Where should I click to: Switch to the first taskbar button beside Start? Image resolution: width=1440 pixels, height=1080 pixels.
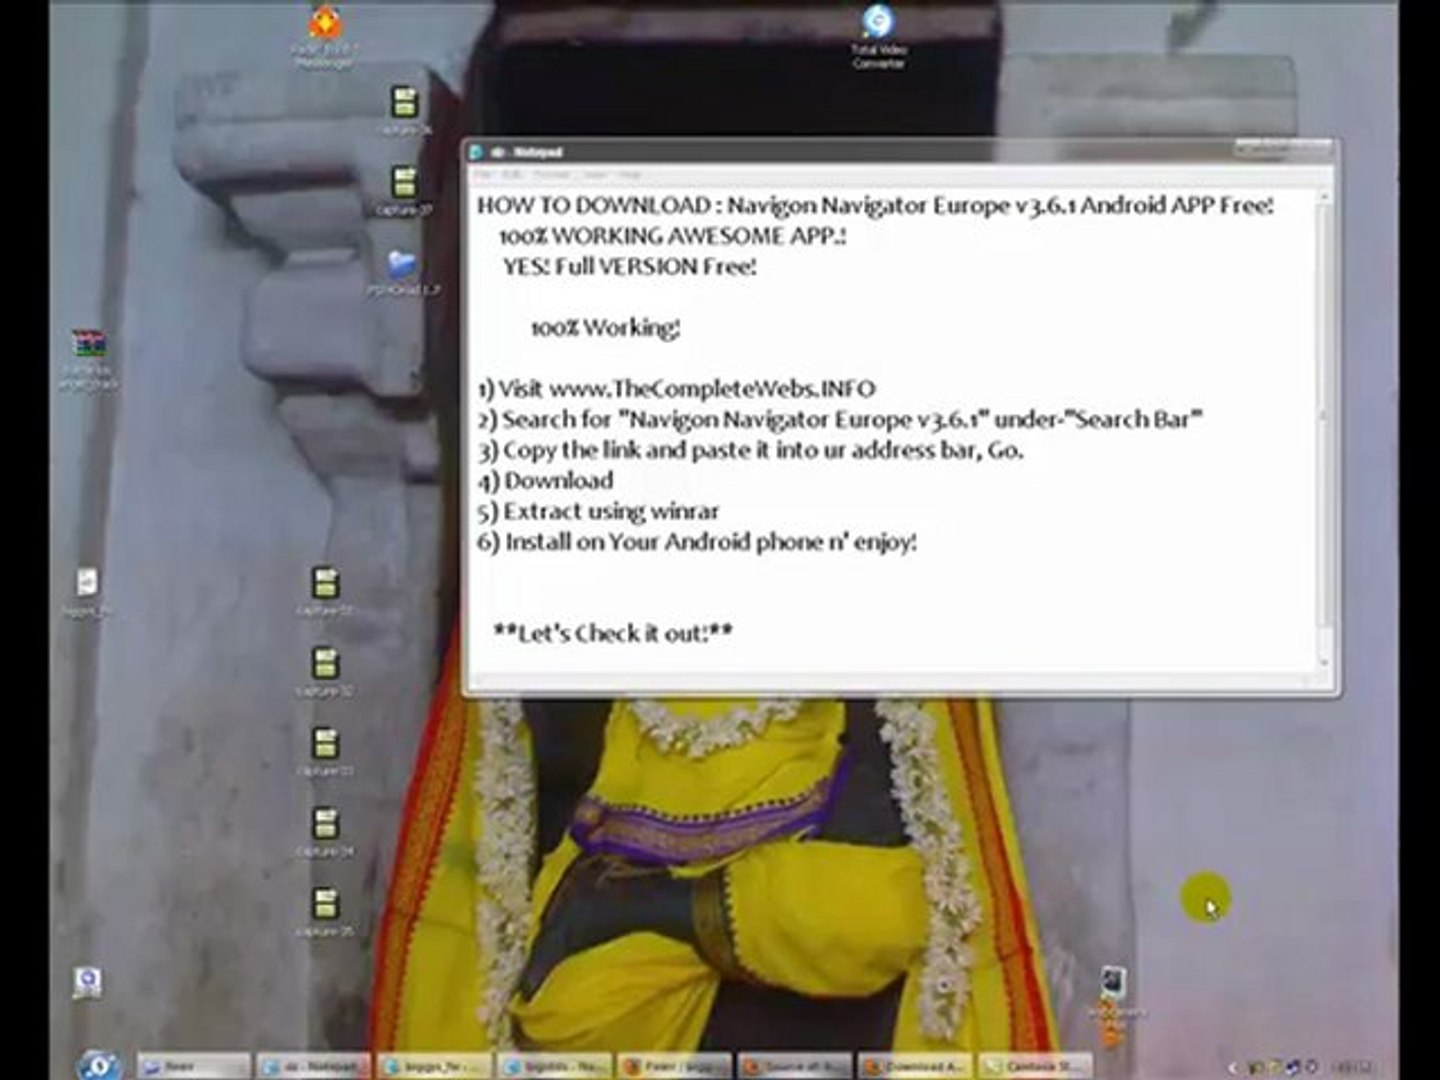193,1067
